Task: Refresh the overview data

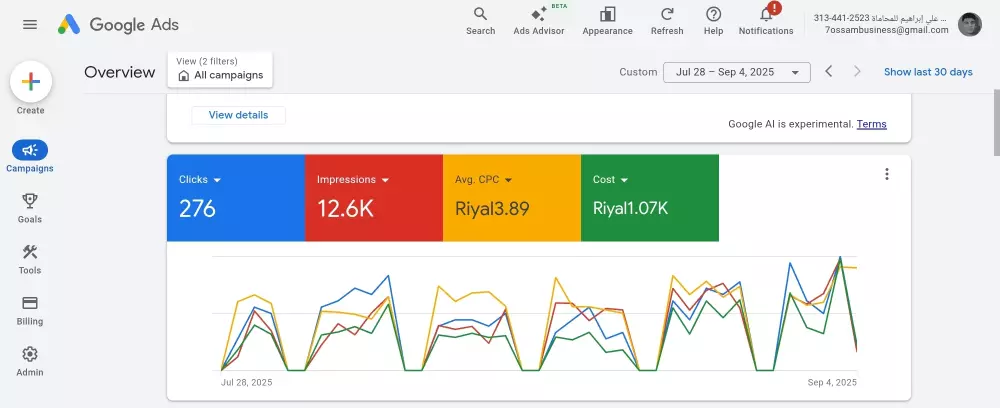Action: coord(667,21)
